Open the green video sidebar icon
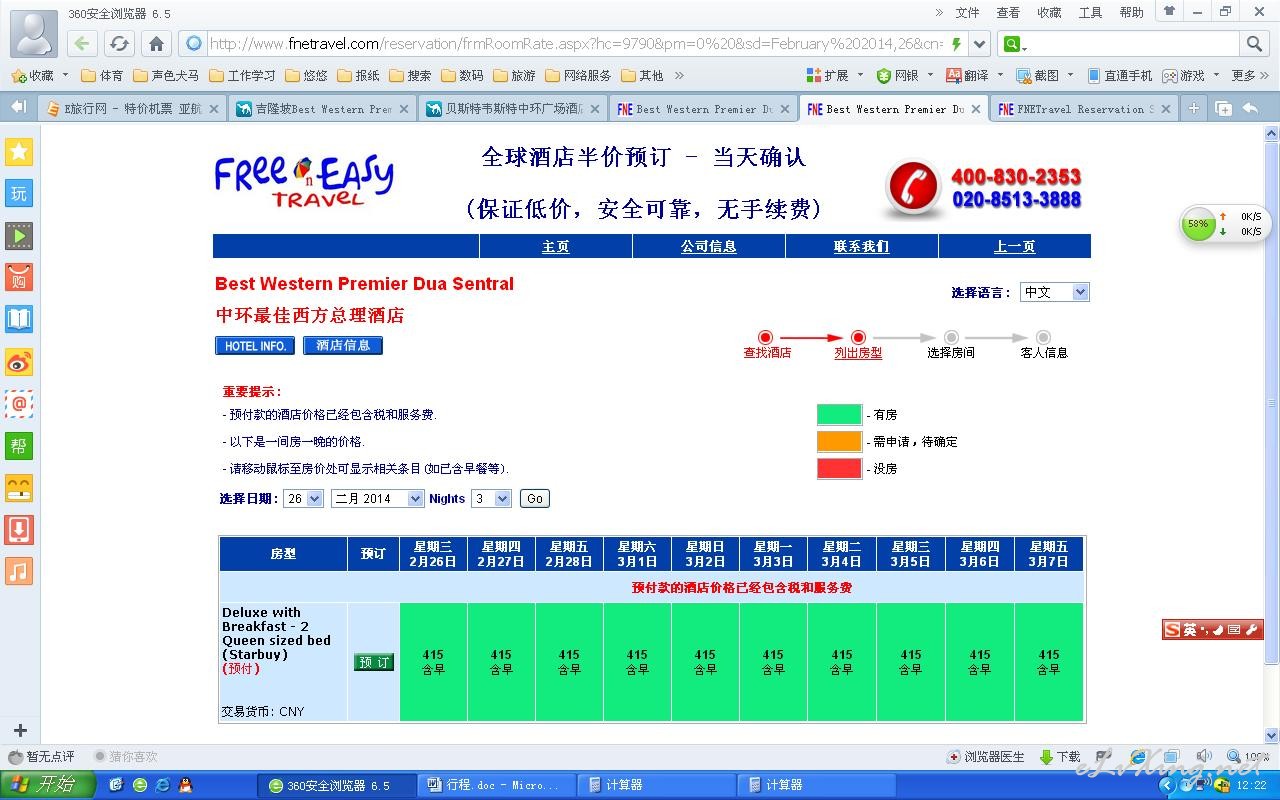This screenshot has width=1280, height=800. pos(19,235)
